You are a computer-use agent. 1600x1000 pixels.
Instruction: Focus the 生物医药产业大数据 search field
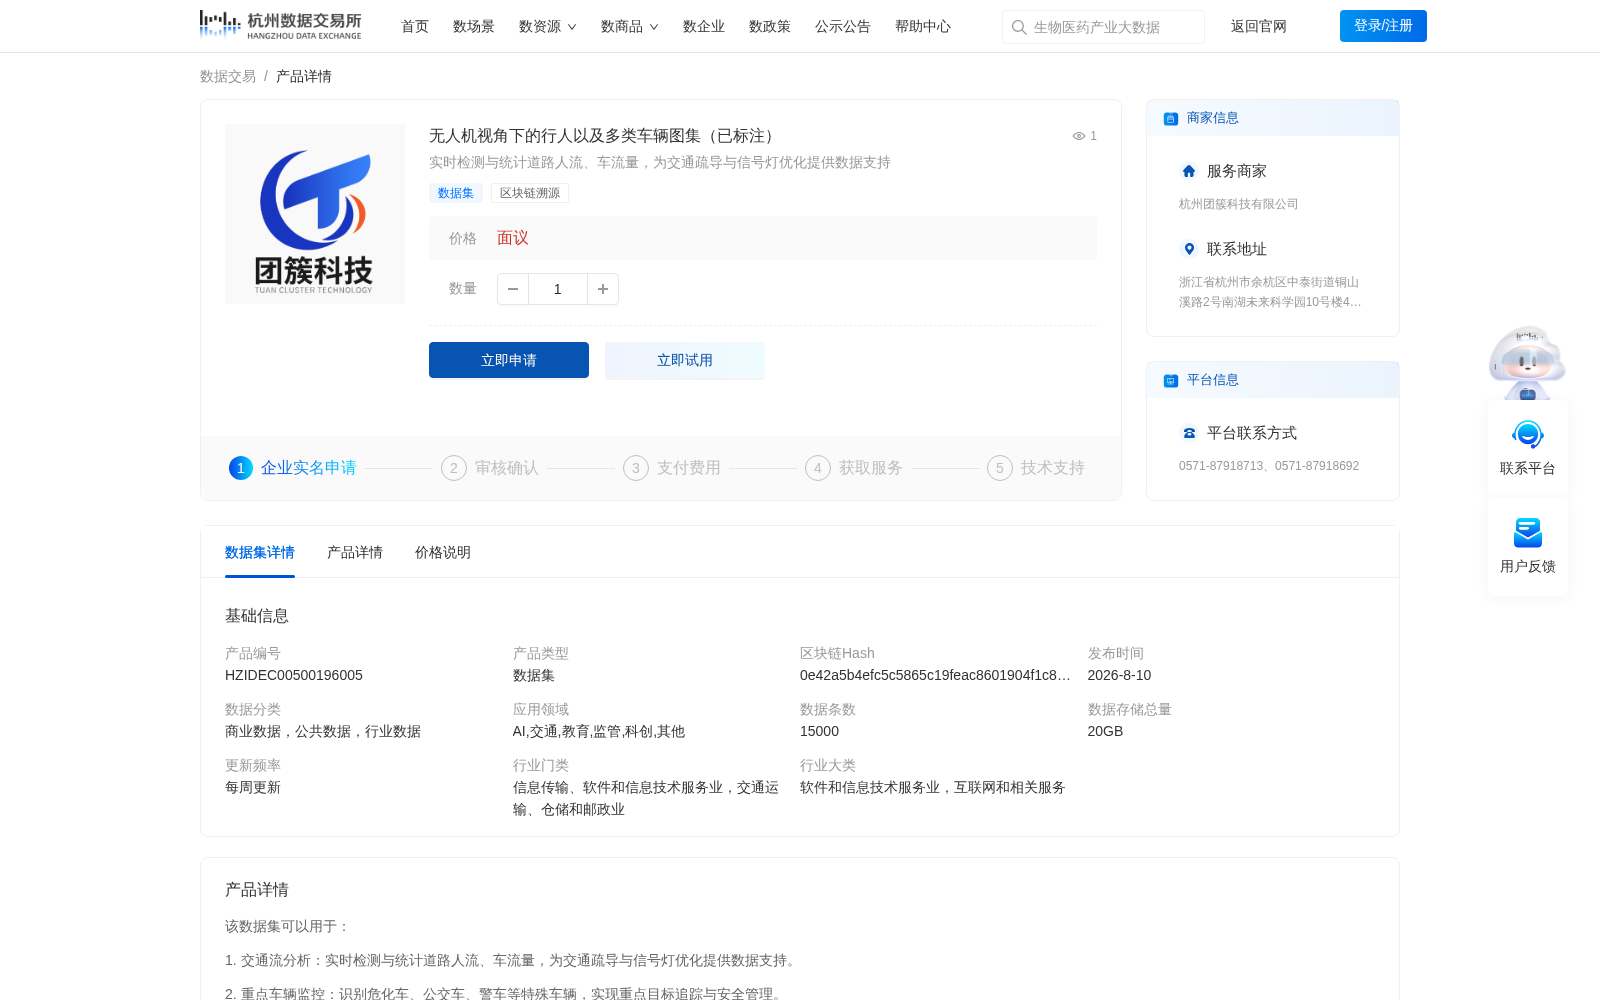tap(1103, 27)
